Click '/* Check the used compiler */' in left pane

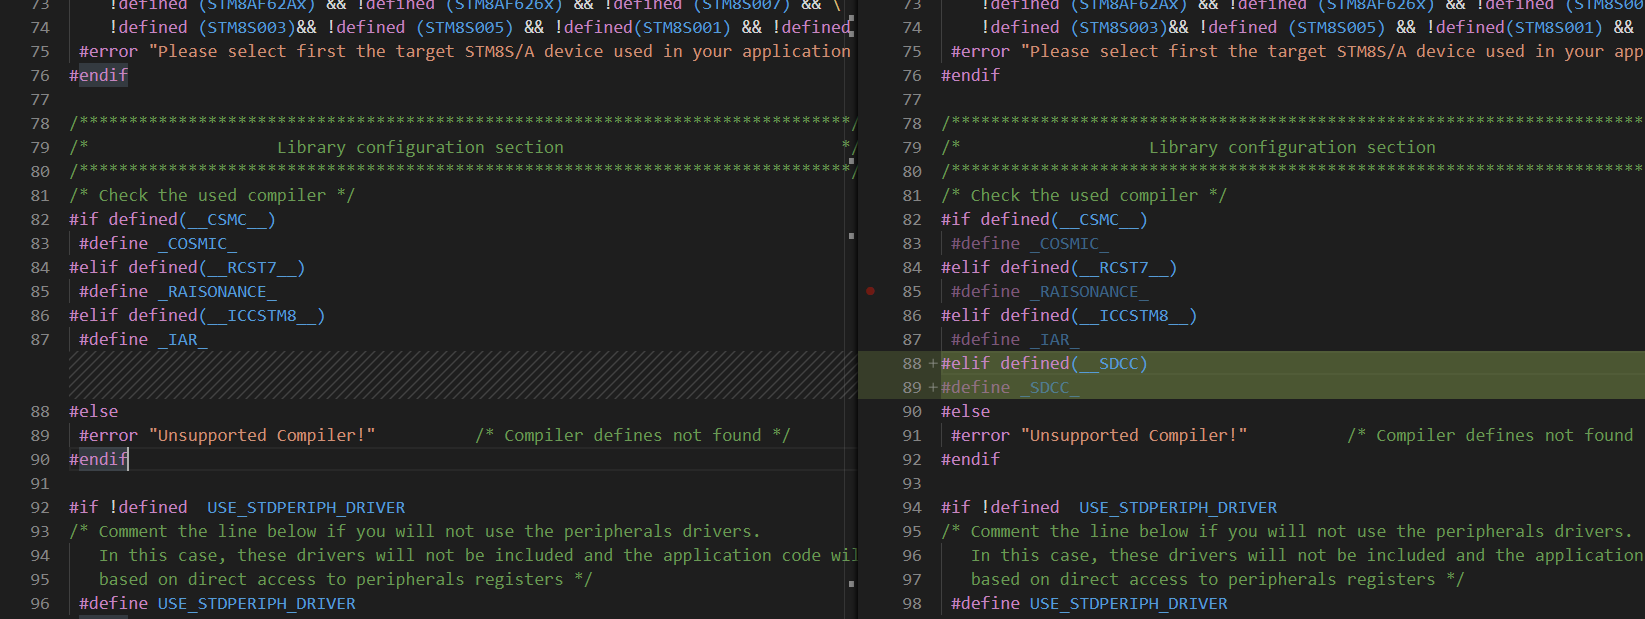coord(212,195)
